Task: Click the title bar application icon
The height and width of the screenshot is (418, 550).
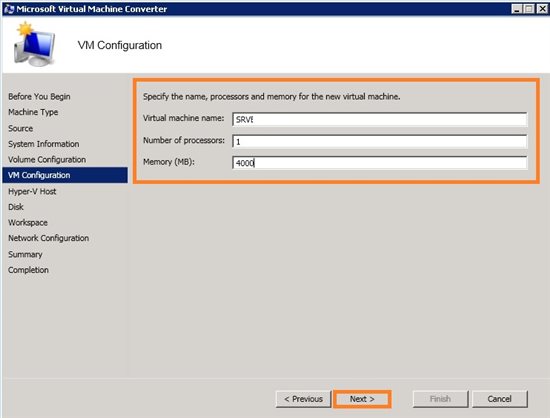Action: pyautogui.click(x=9, y=9)
